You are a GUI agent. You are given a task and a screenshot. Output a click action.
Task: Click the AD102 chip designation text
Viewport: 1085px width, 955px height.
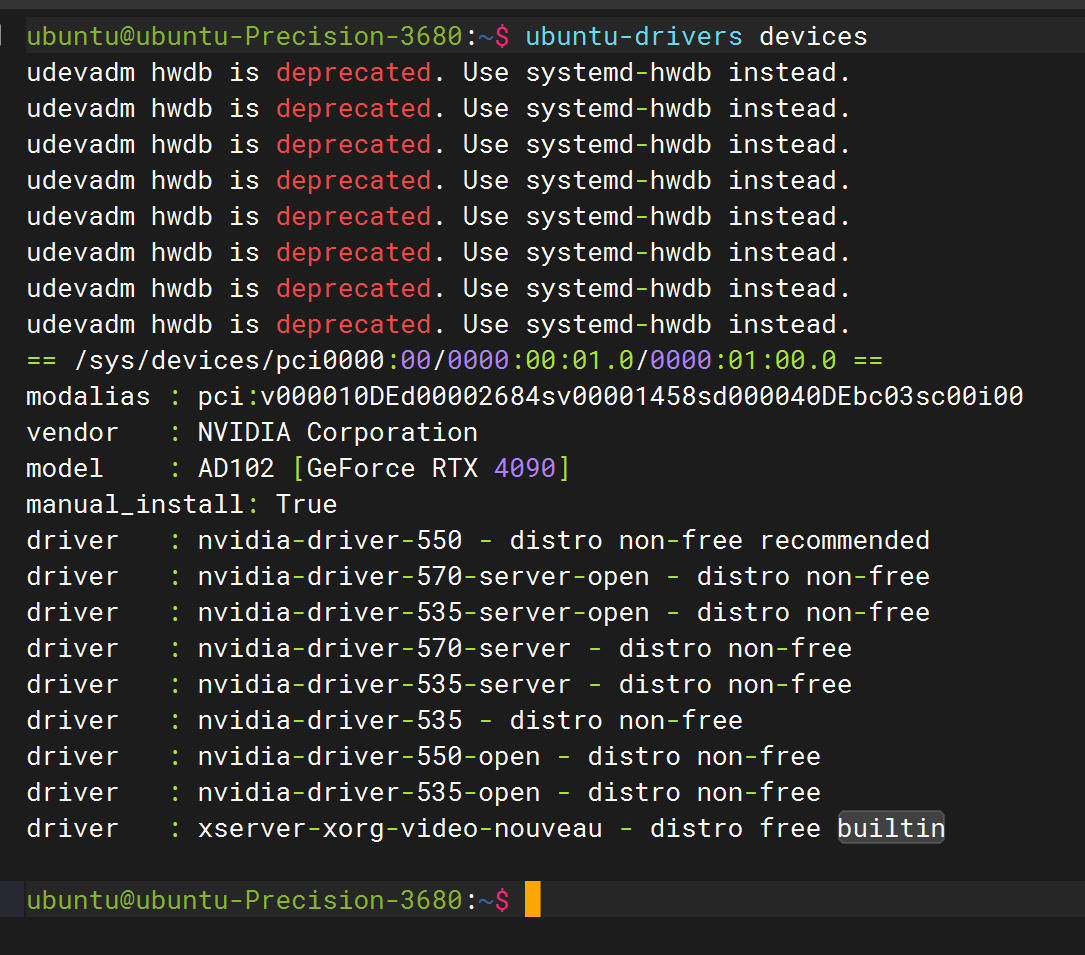pyautogui.click(x=230, y=467)
